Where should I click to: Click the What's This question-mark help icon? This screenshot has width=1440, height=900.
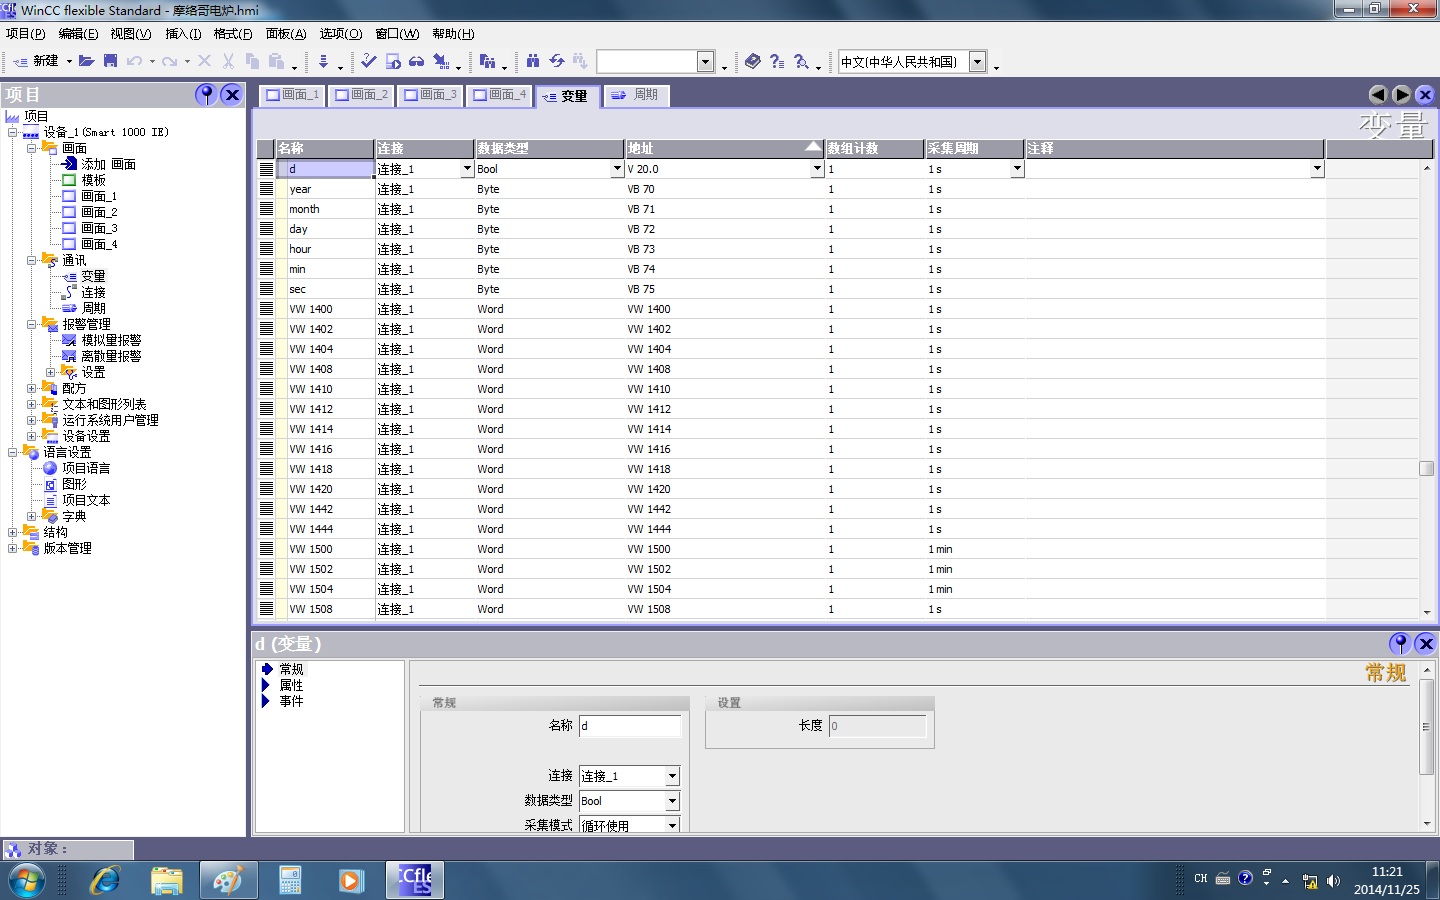pos(777,62)
